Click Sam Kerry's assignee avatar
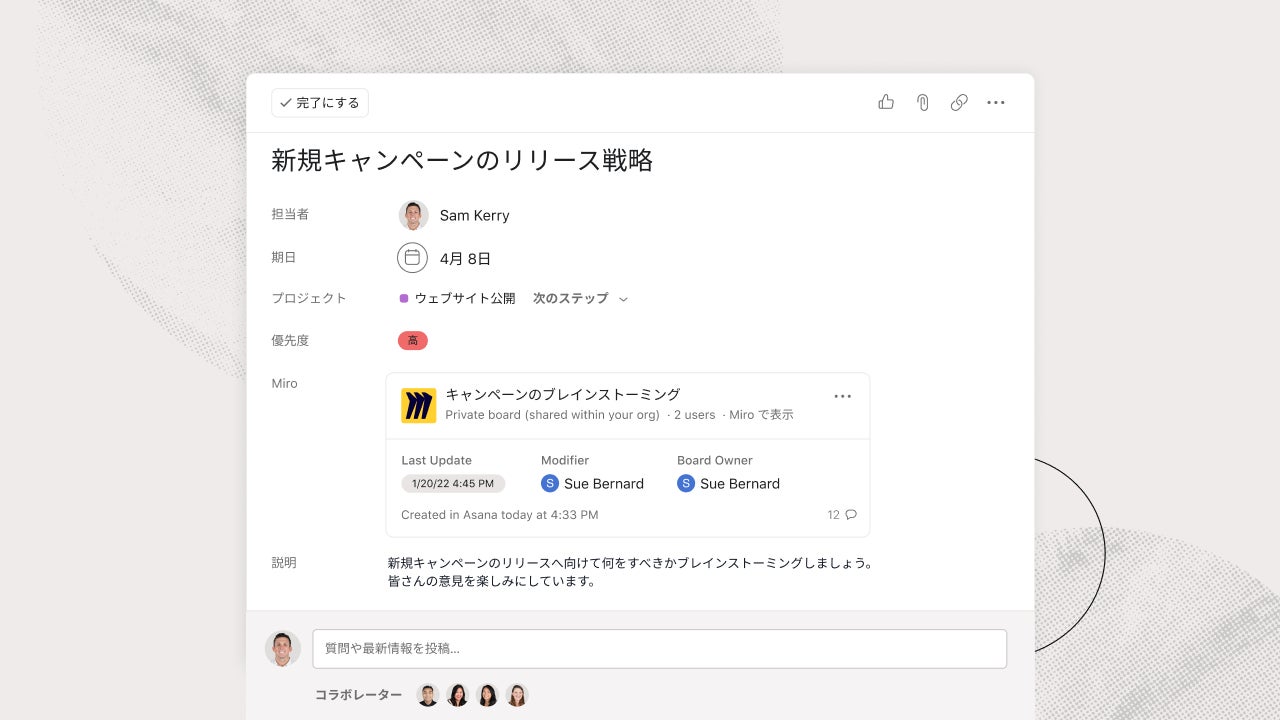The image size is (1280, 720). coord(413,215)
